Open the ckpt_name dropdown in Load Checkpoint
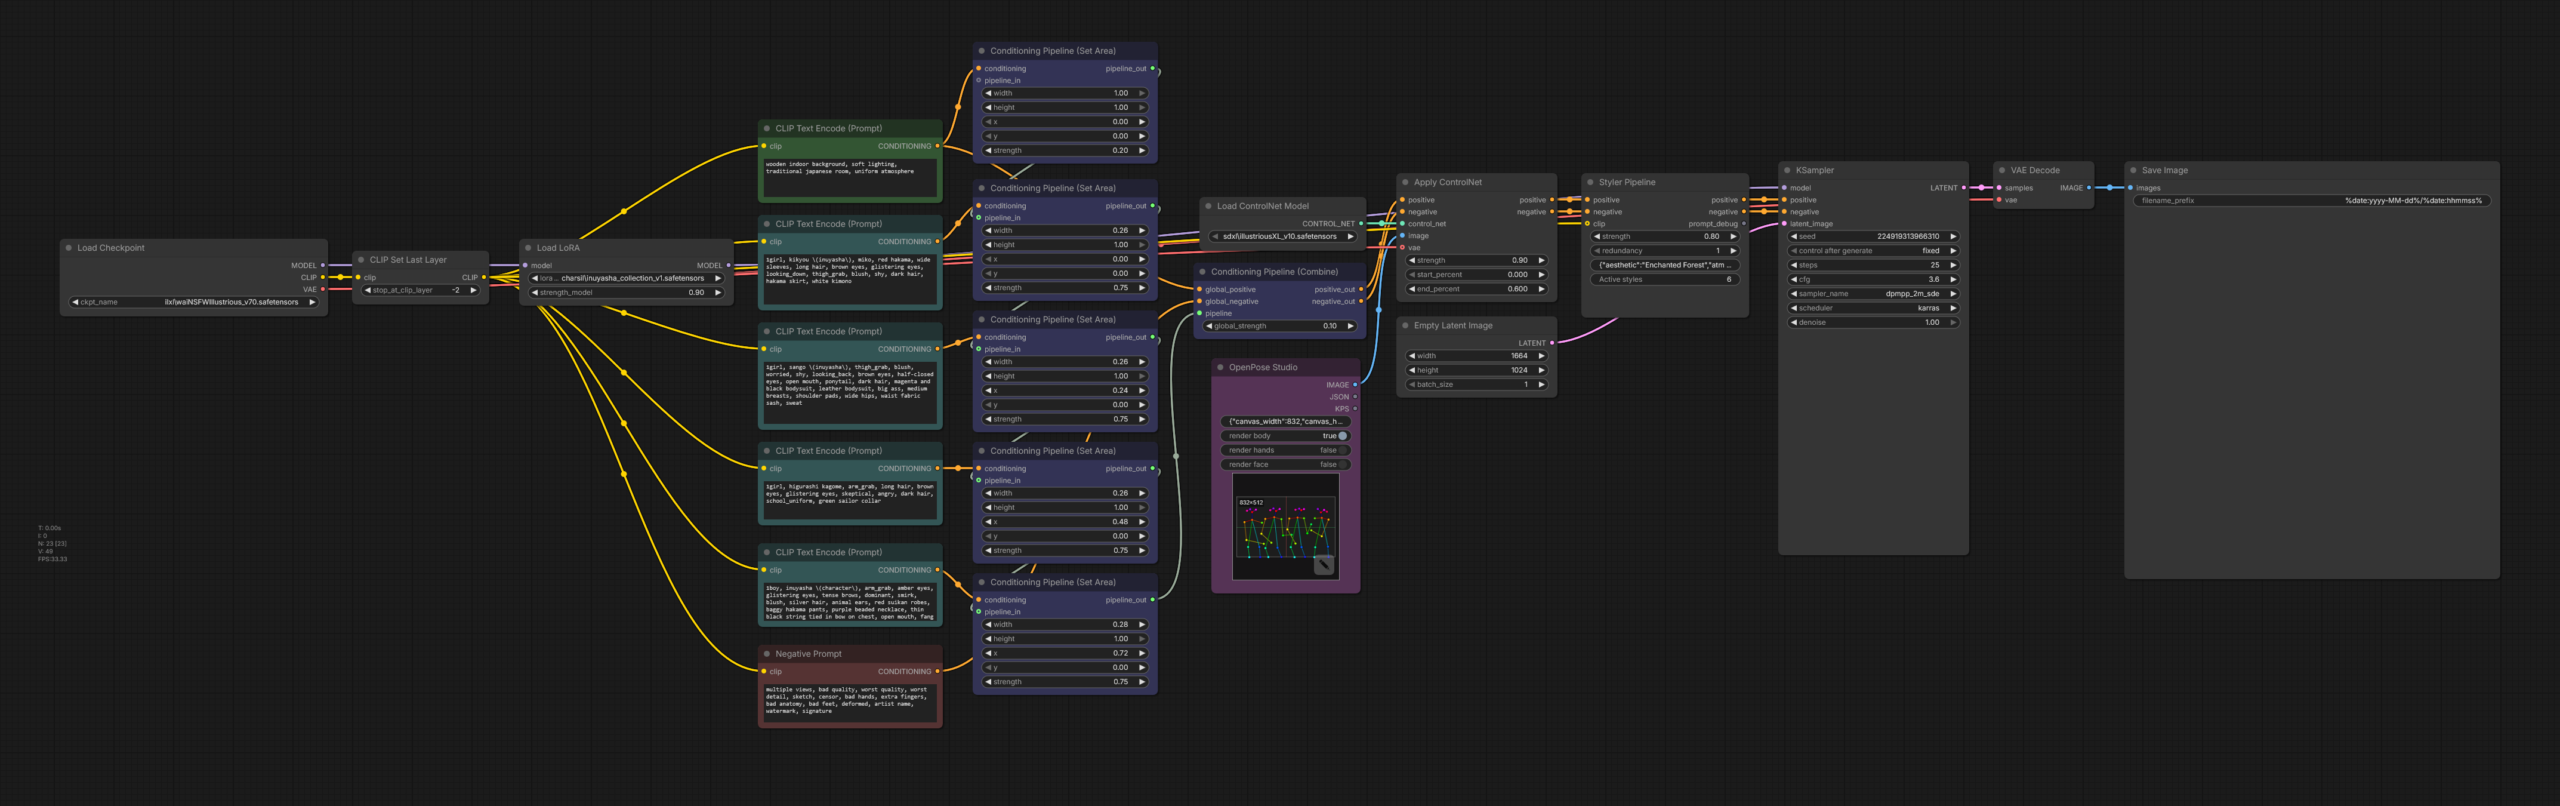2560x806 pixels. 193,302
